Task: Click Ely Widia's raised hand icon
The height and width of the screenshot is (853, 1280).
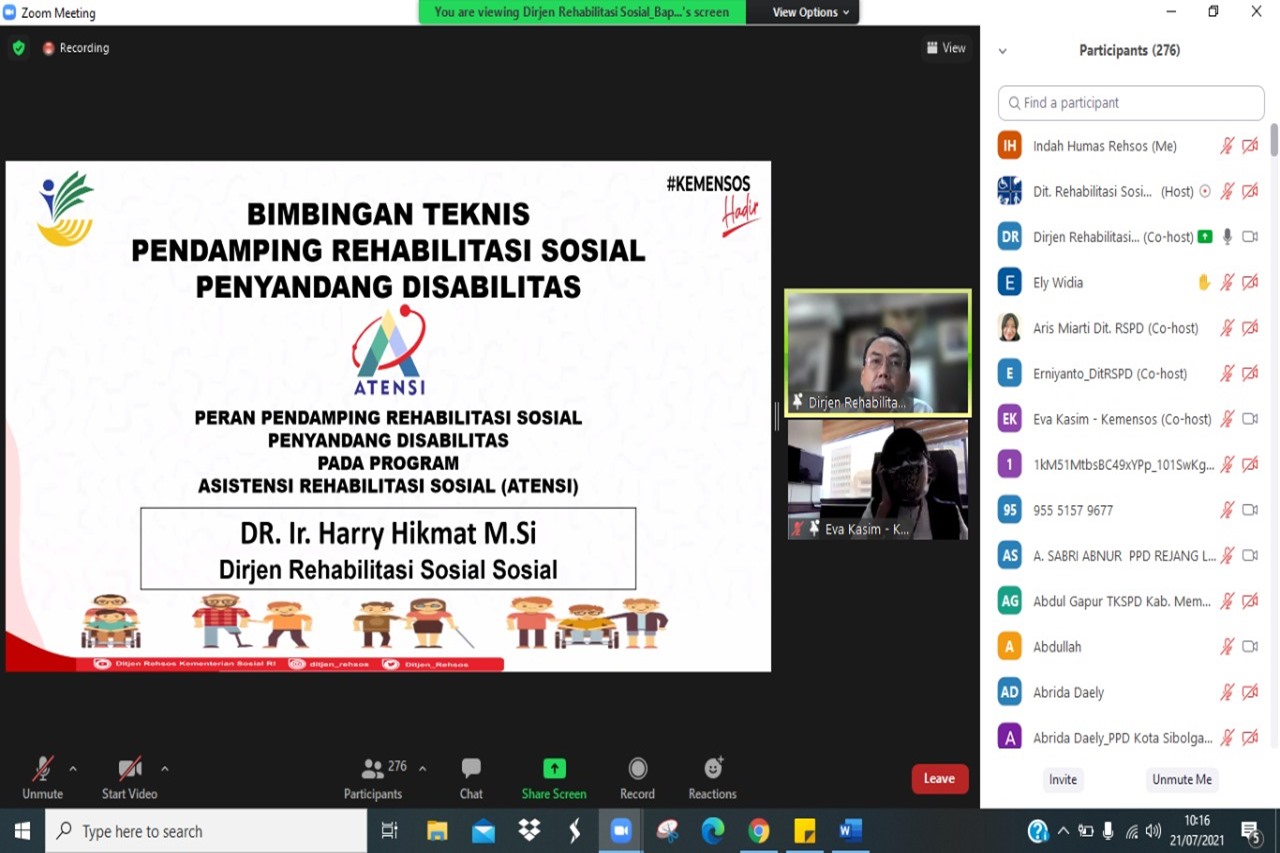Action: [x=1205, y=283]
